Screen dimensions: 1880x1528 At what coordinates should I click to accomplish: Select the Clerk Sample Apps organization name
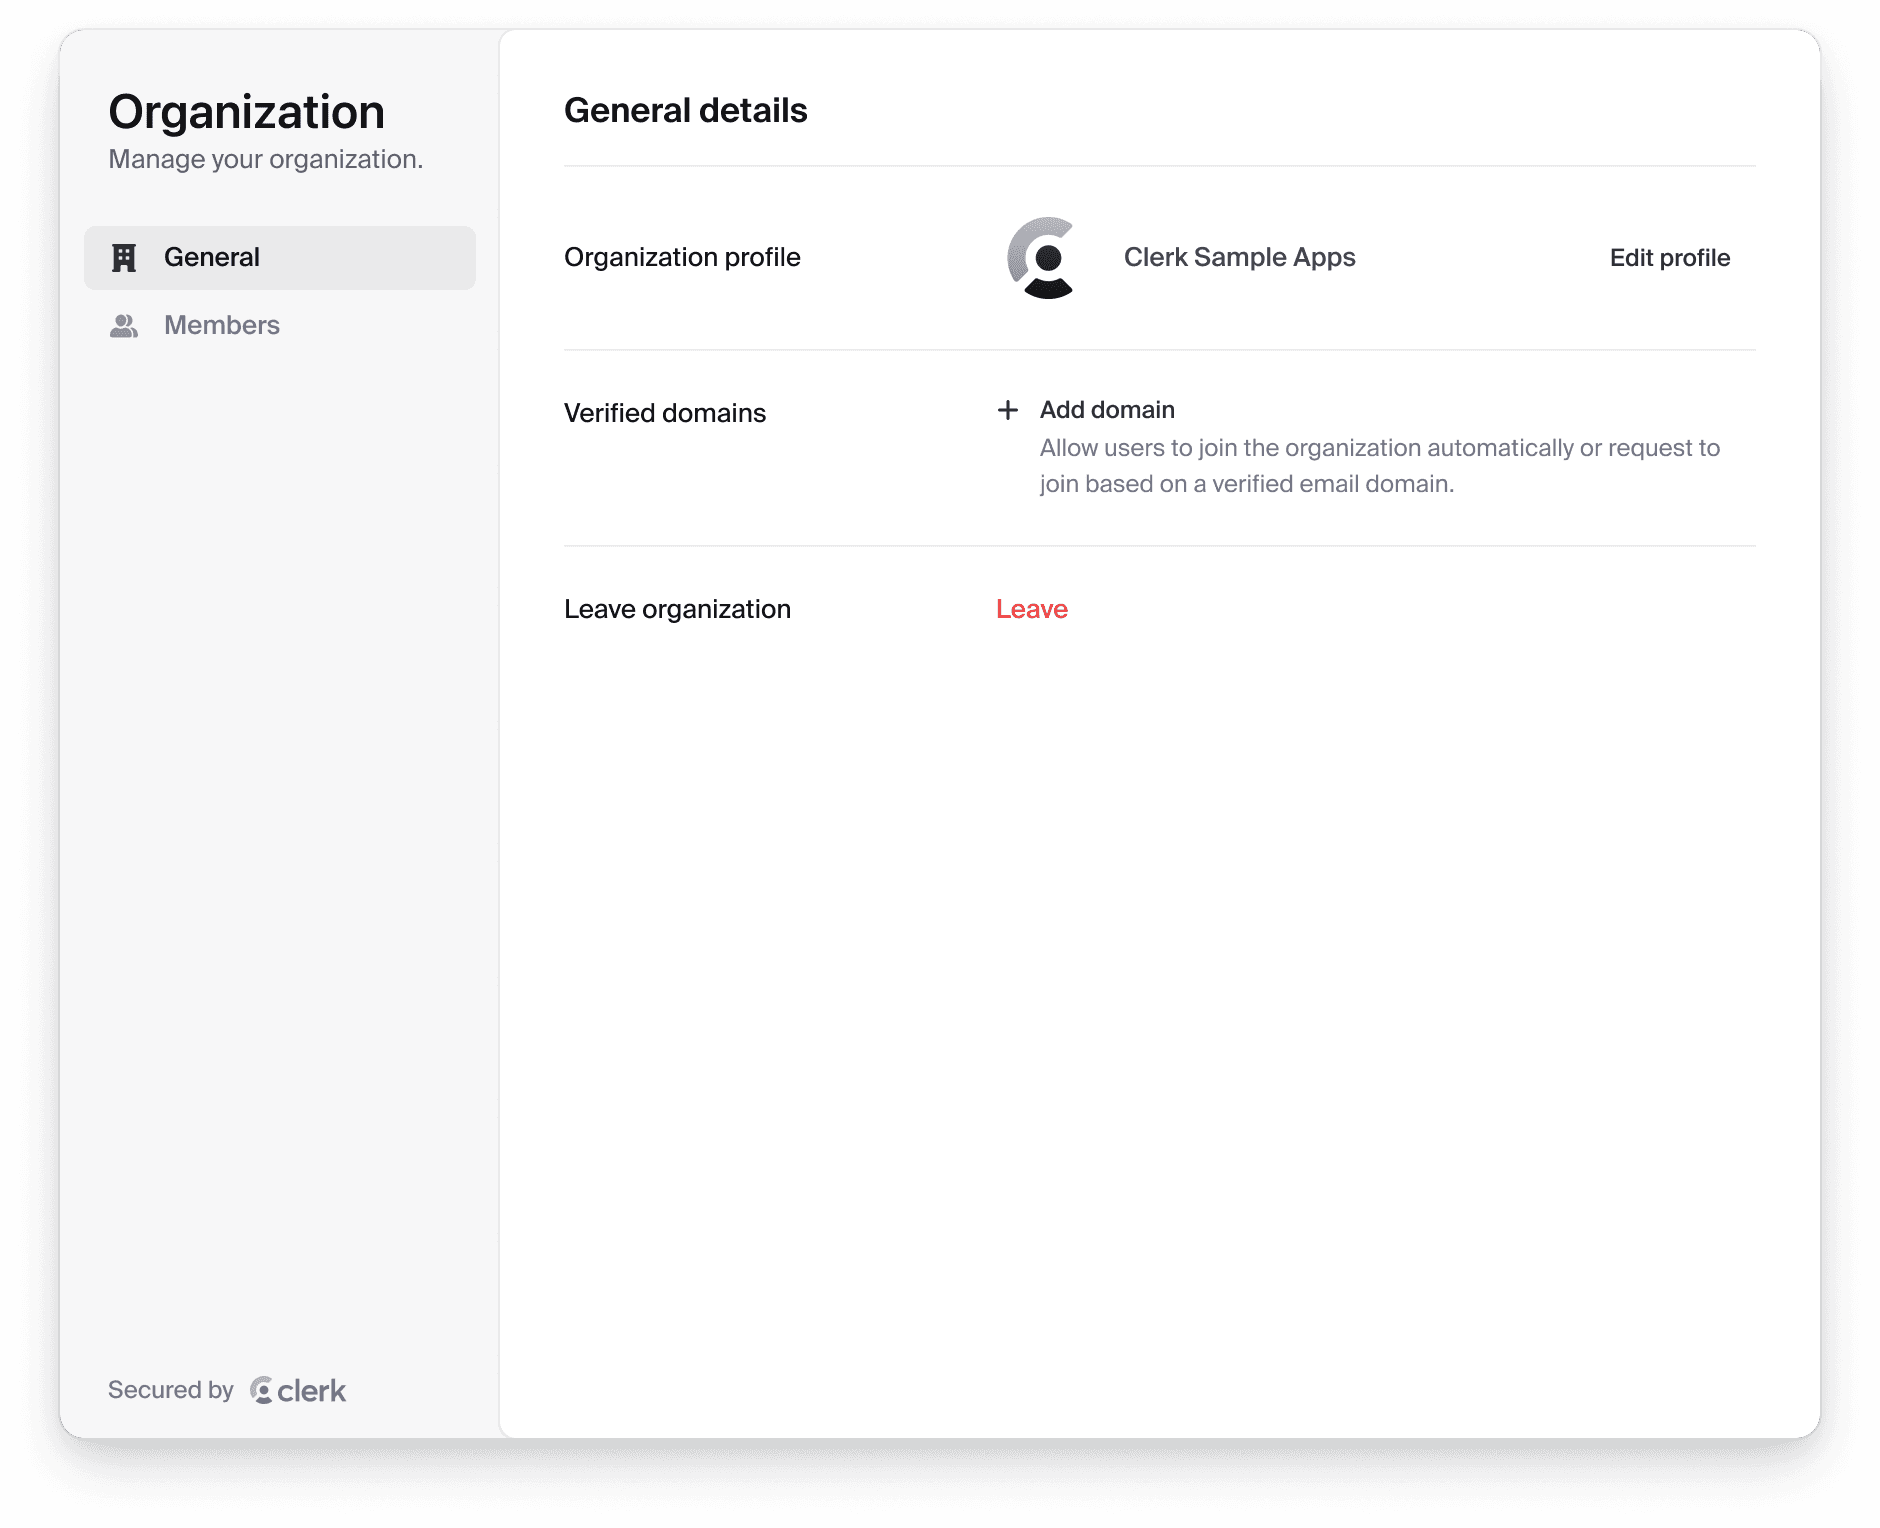(1239, 258)
